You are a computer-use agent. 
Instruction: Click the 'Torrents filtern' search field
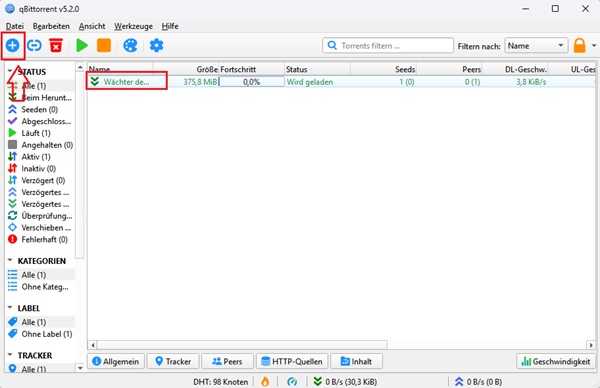coord(388,46)
